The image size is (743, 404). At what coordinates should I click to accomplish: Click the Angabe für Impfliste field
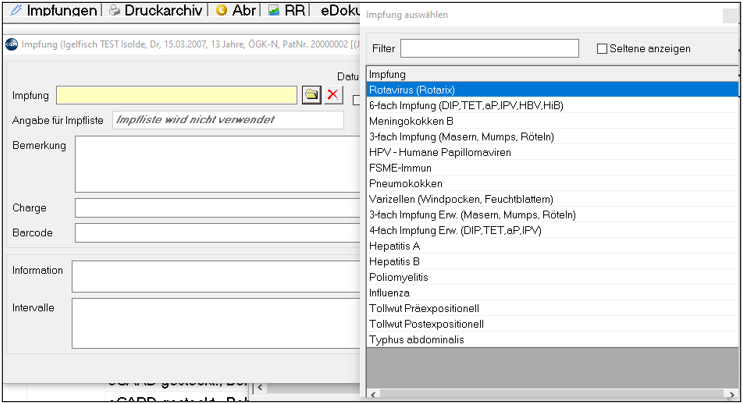click(x=228, y=120)
